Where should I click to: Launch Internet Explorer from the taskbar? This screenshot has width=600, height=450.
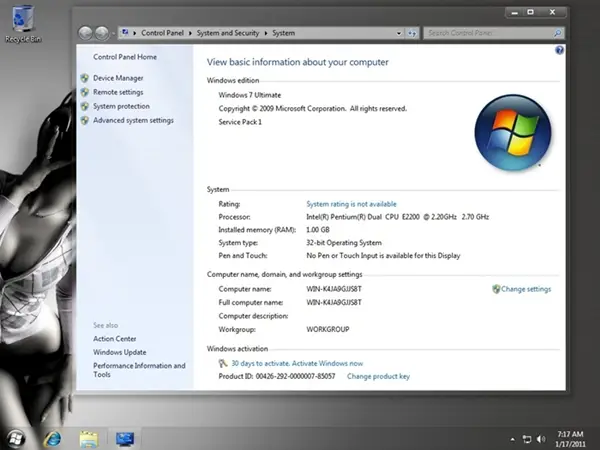pyautogui.click(x=52, y=439)
